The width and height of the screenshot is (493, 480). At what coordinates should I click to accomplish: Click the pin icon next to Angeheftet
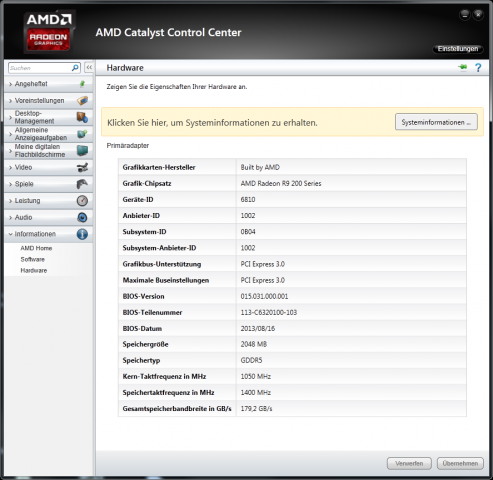(82, 84)
